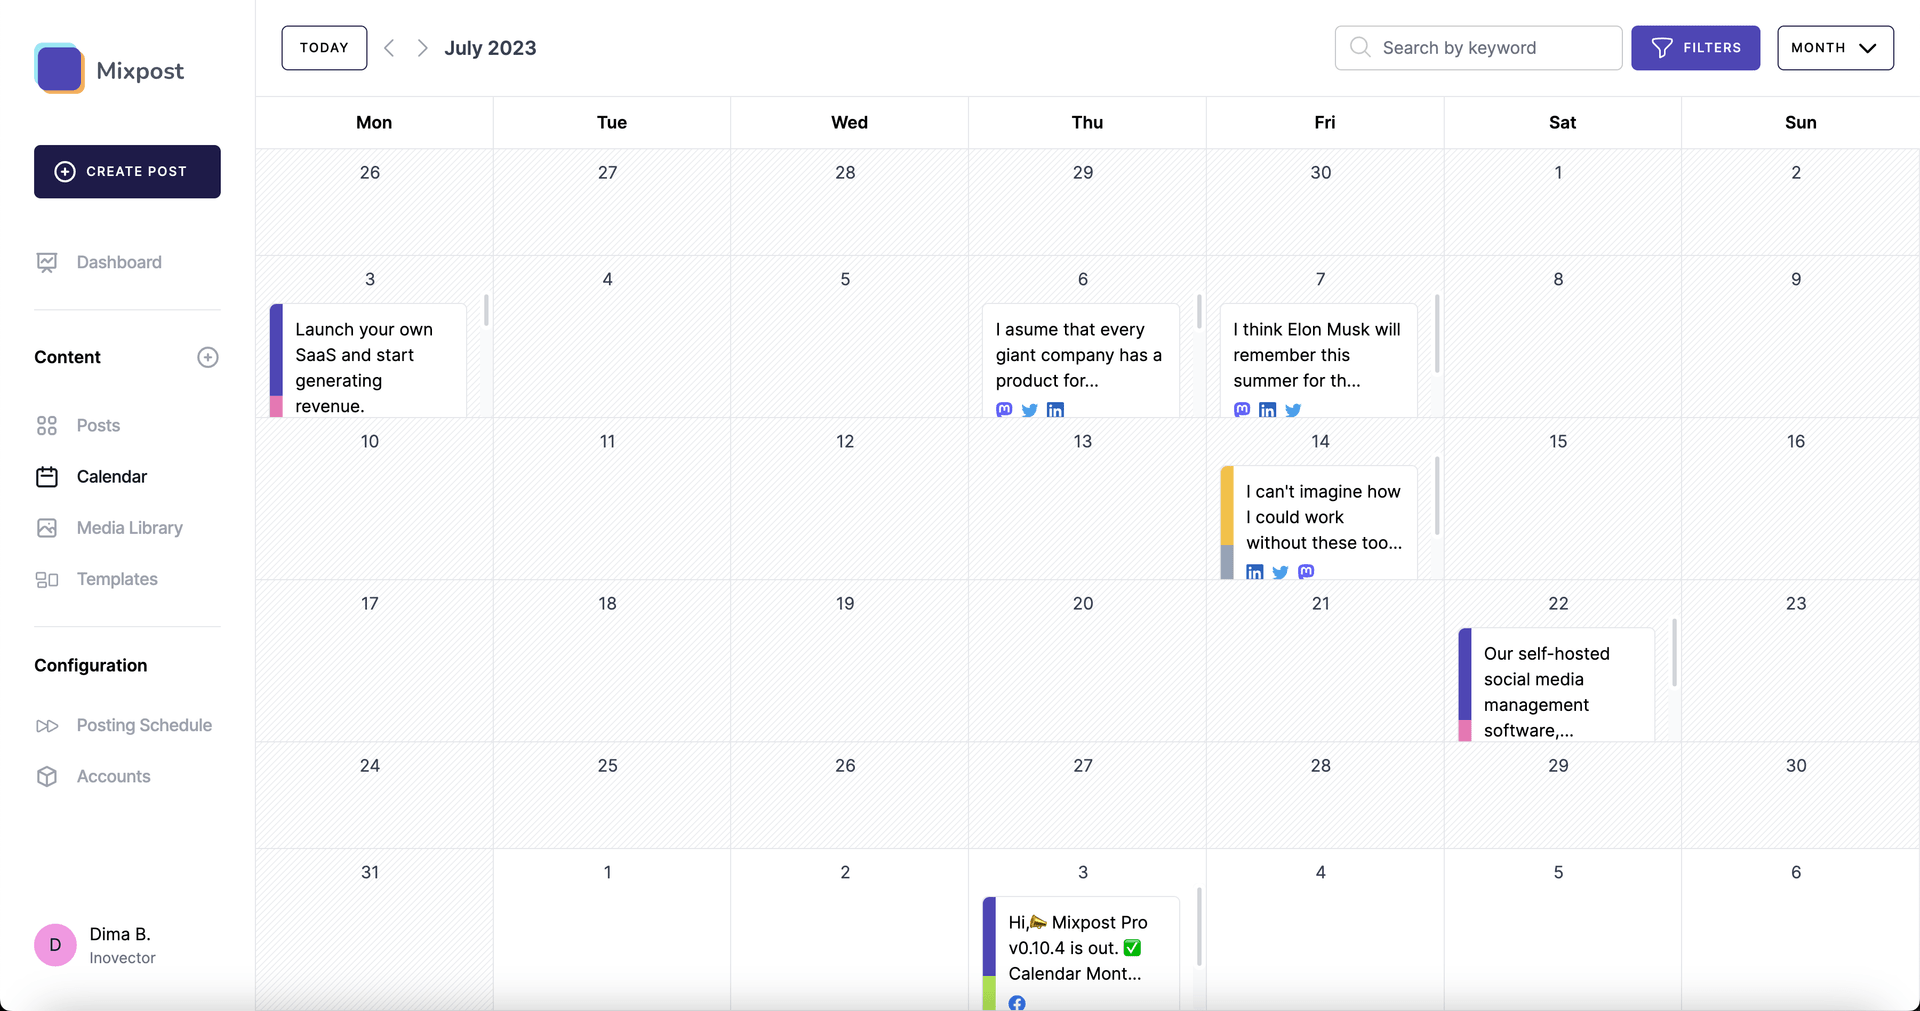Click the 'July 2023' month heading
The height and width of the screenshot is (1011, 1920).
pos(490,48)
